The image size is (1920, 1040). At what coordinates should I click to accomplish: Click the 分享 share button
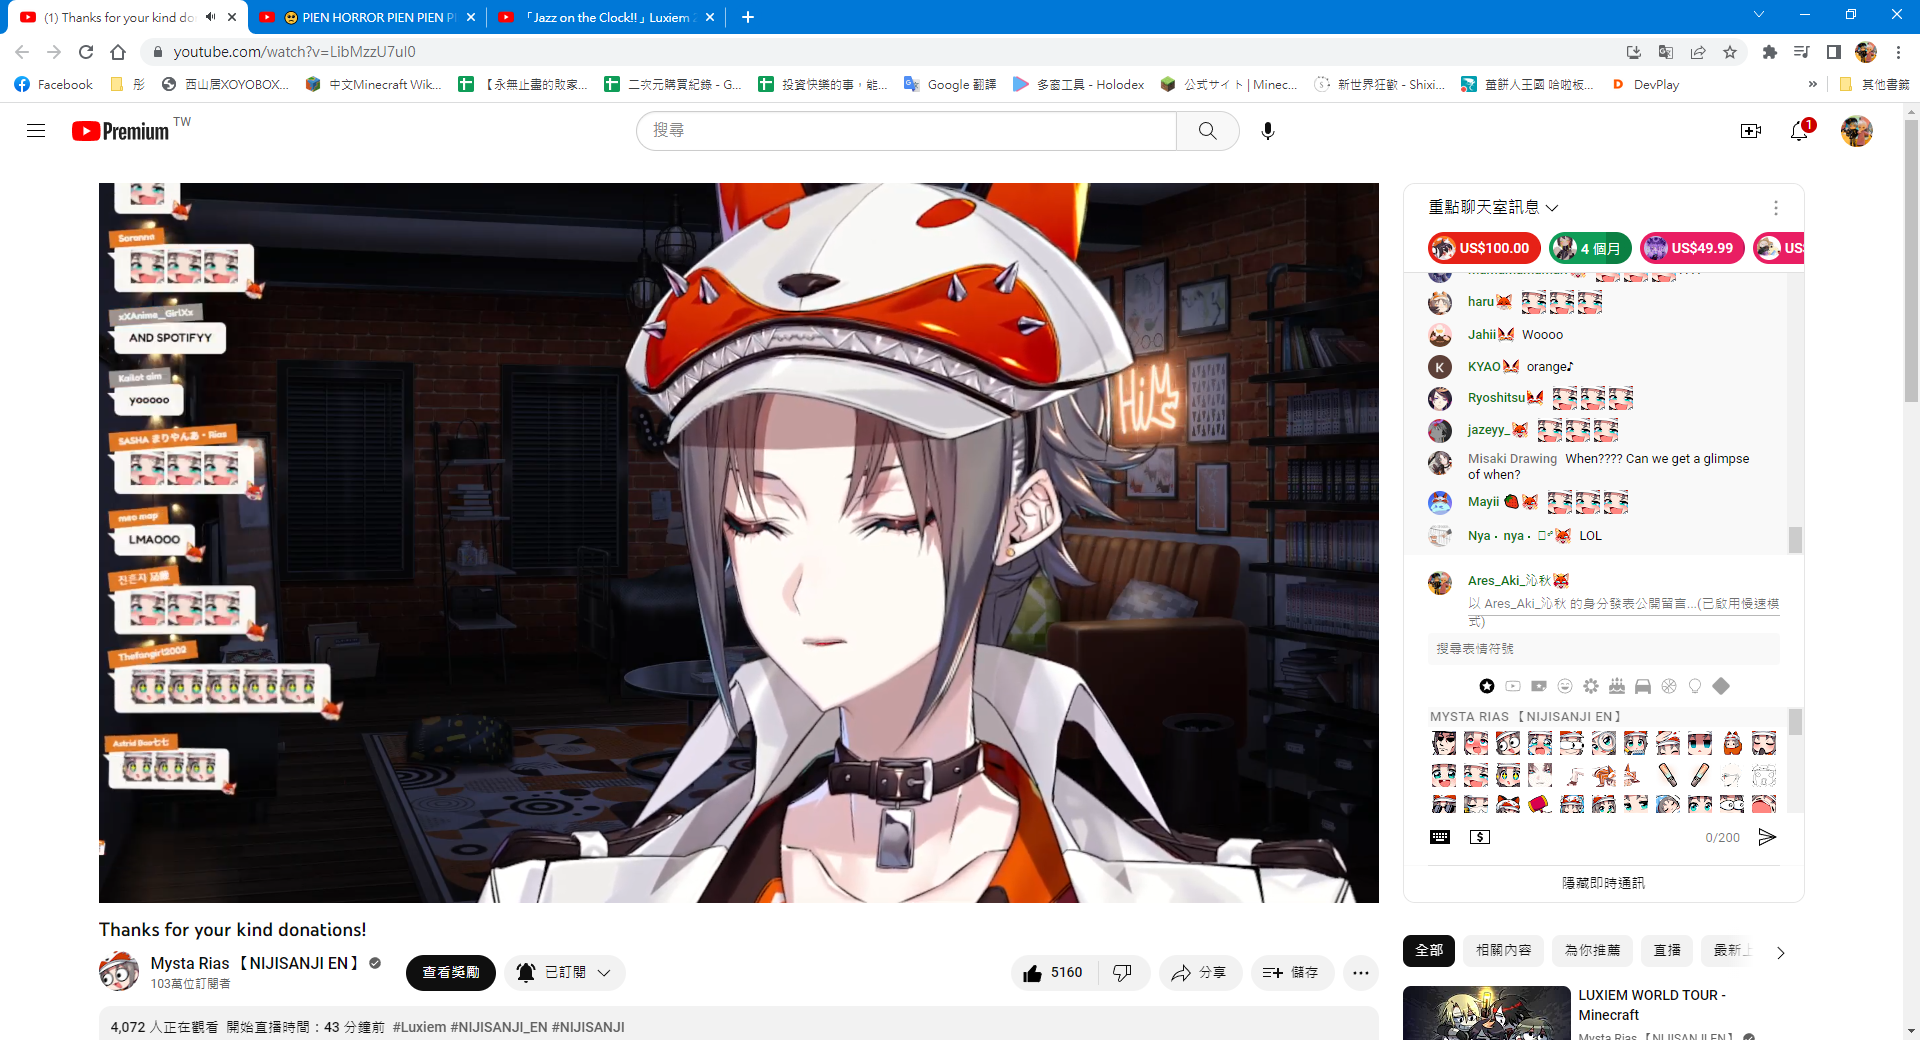1200,973
